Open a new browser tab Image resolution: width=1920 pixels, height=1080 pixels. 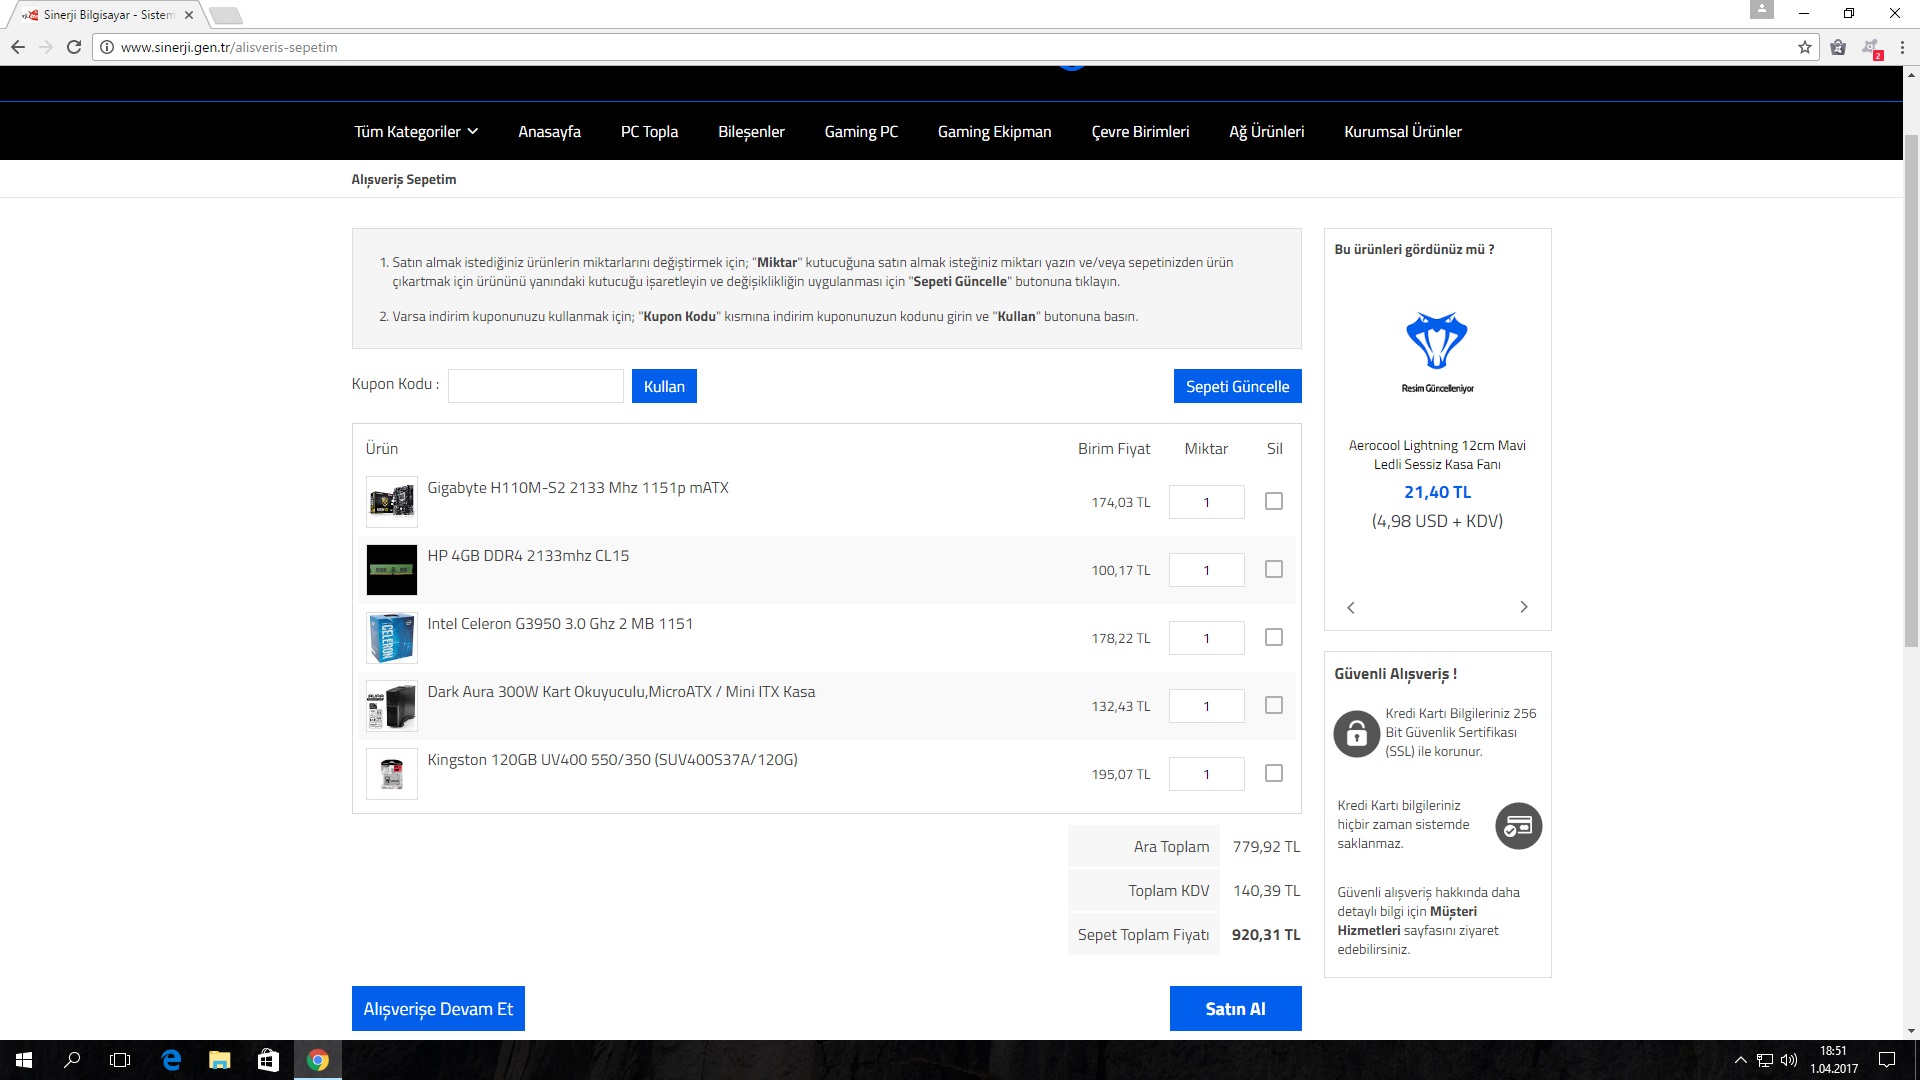coord(226,15)
